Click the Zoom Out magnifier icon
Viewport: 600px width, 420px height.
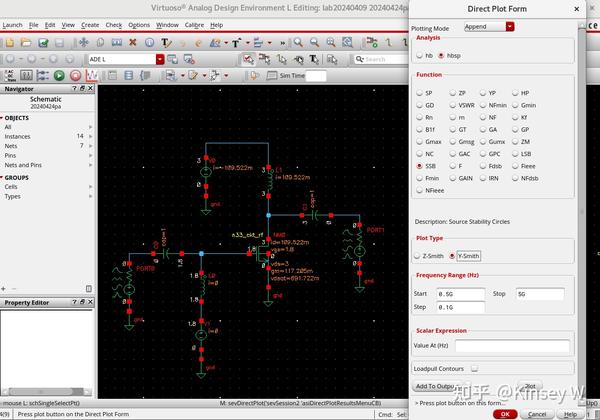click(x=314, y=42)
